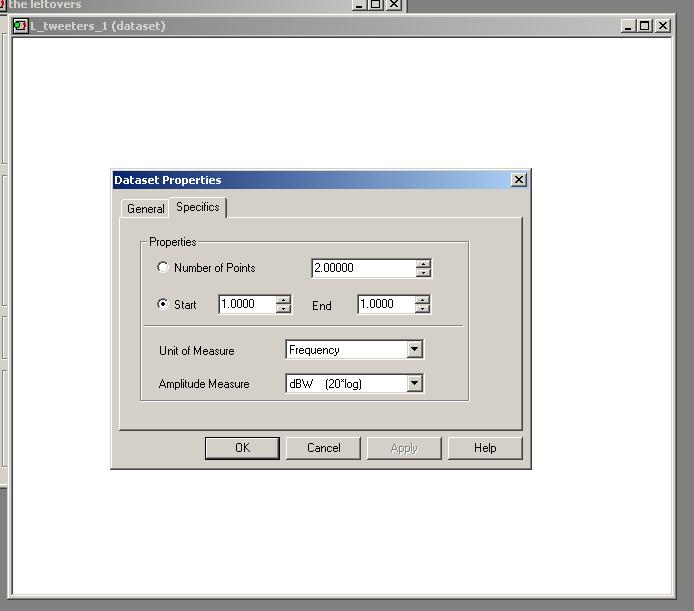Open the Amplitude Measure dropdown
The image size is (694, 611).
point(414,383)
